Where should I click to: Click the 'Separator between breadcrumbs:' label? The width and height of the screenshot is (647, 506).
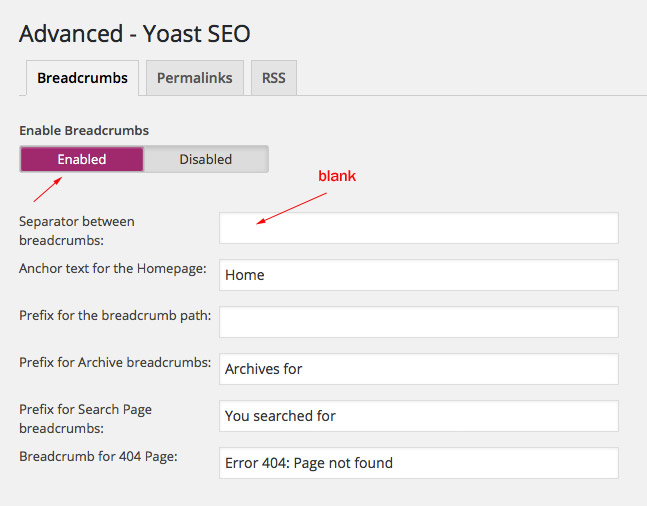point(76,231)
